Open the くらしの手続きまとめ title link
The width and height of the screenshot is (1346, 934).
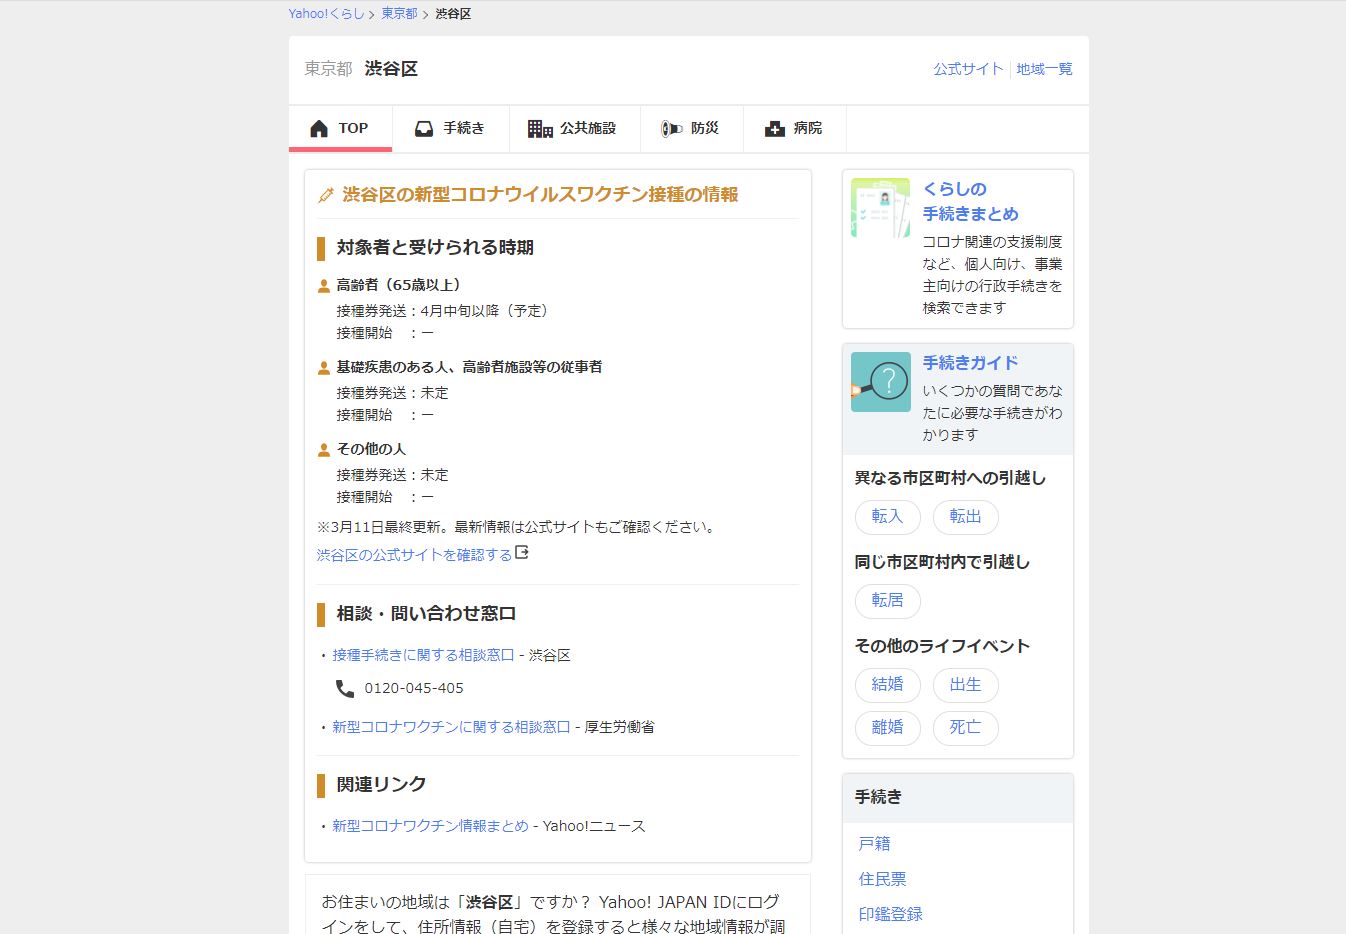[x=970, y=201]
